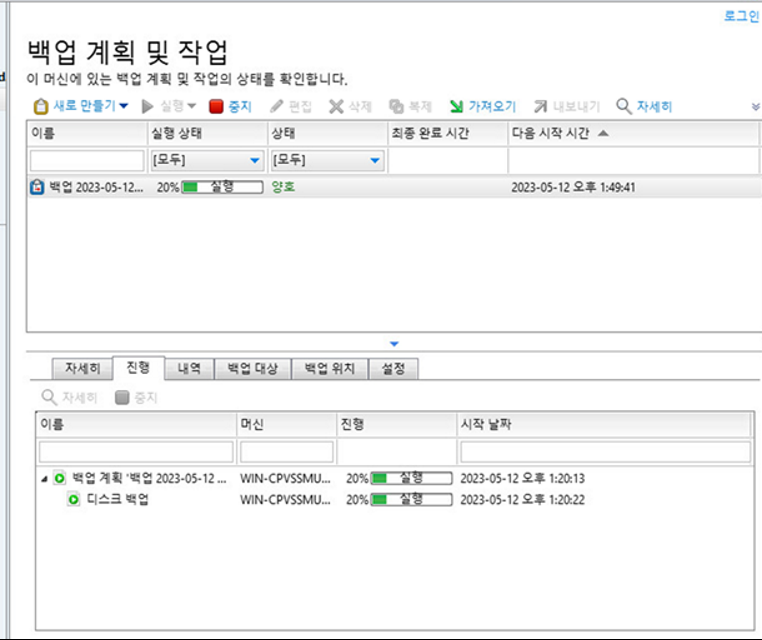This screenshot has height=640, width=762.
Task: Switch to the 백업 대상 tab
Action: tap(253, 368)
